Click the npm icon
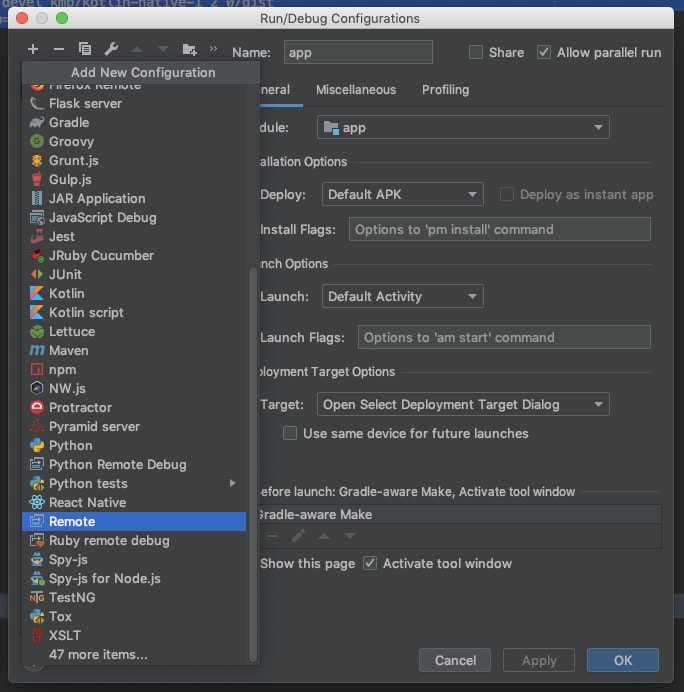 [37, 369]
